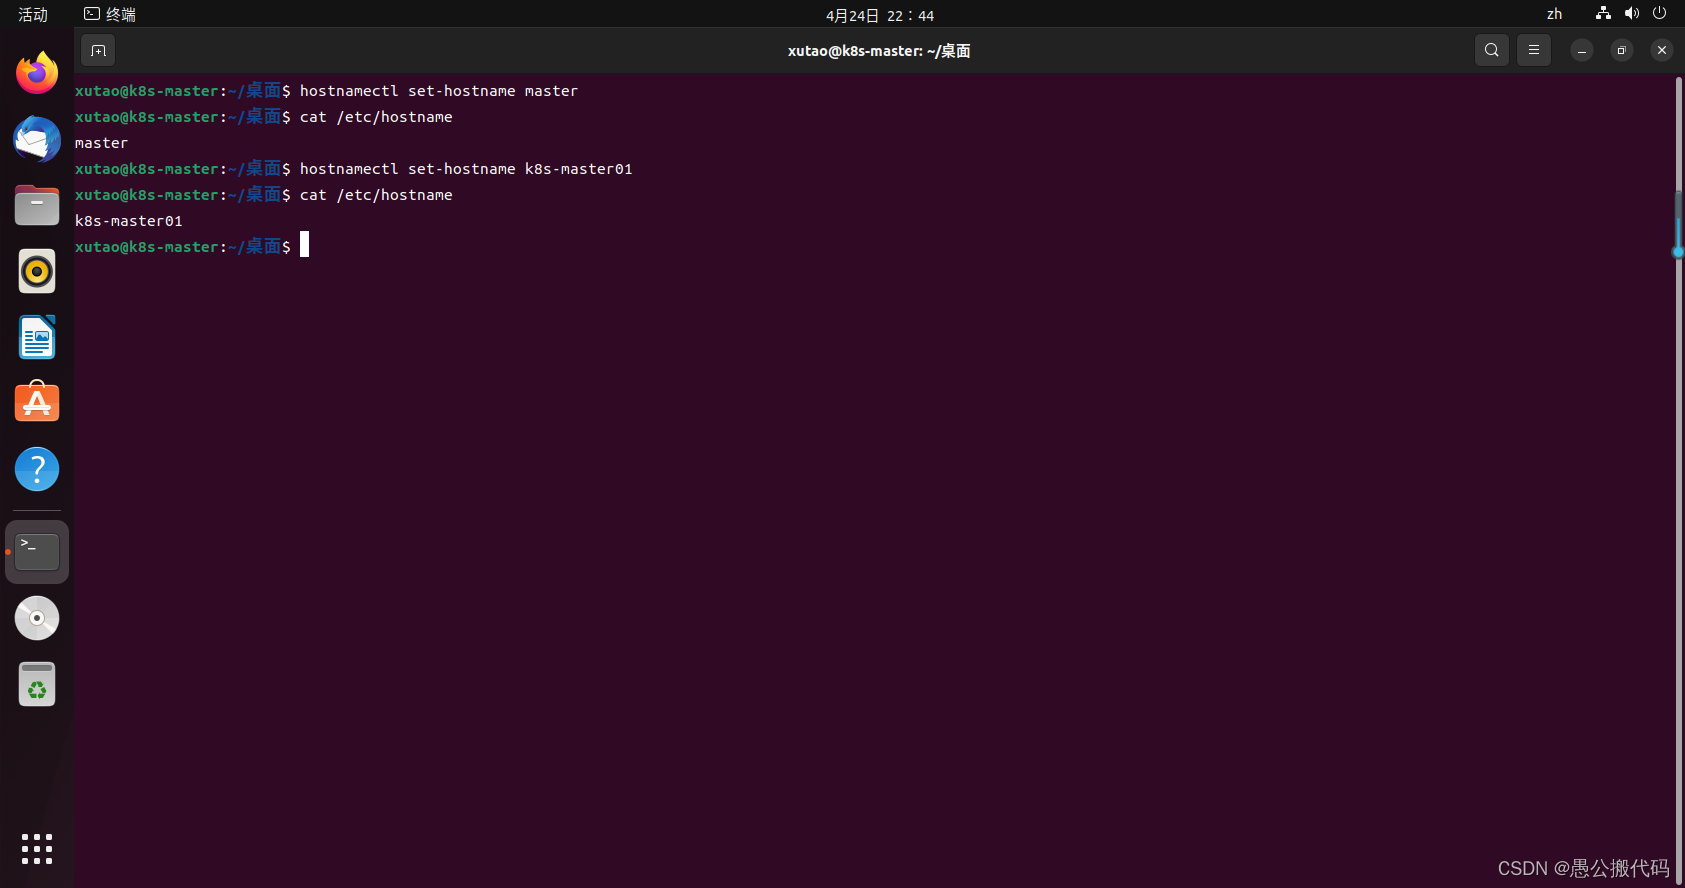
Task: Click 'hostnamectl set-hostname master' command text
Action: 439,91
